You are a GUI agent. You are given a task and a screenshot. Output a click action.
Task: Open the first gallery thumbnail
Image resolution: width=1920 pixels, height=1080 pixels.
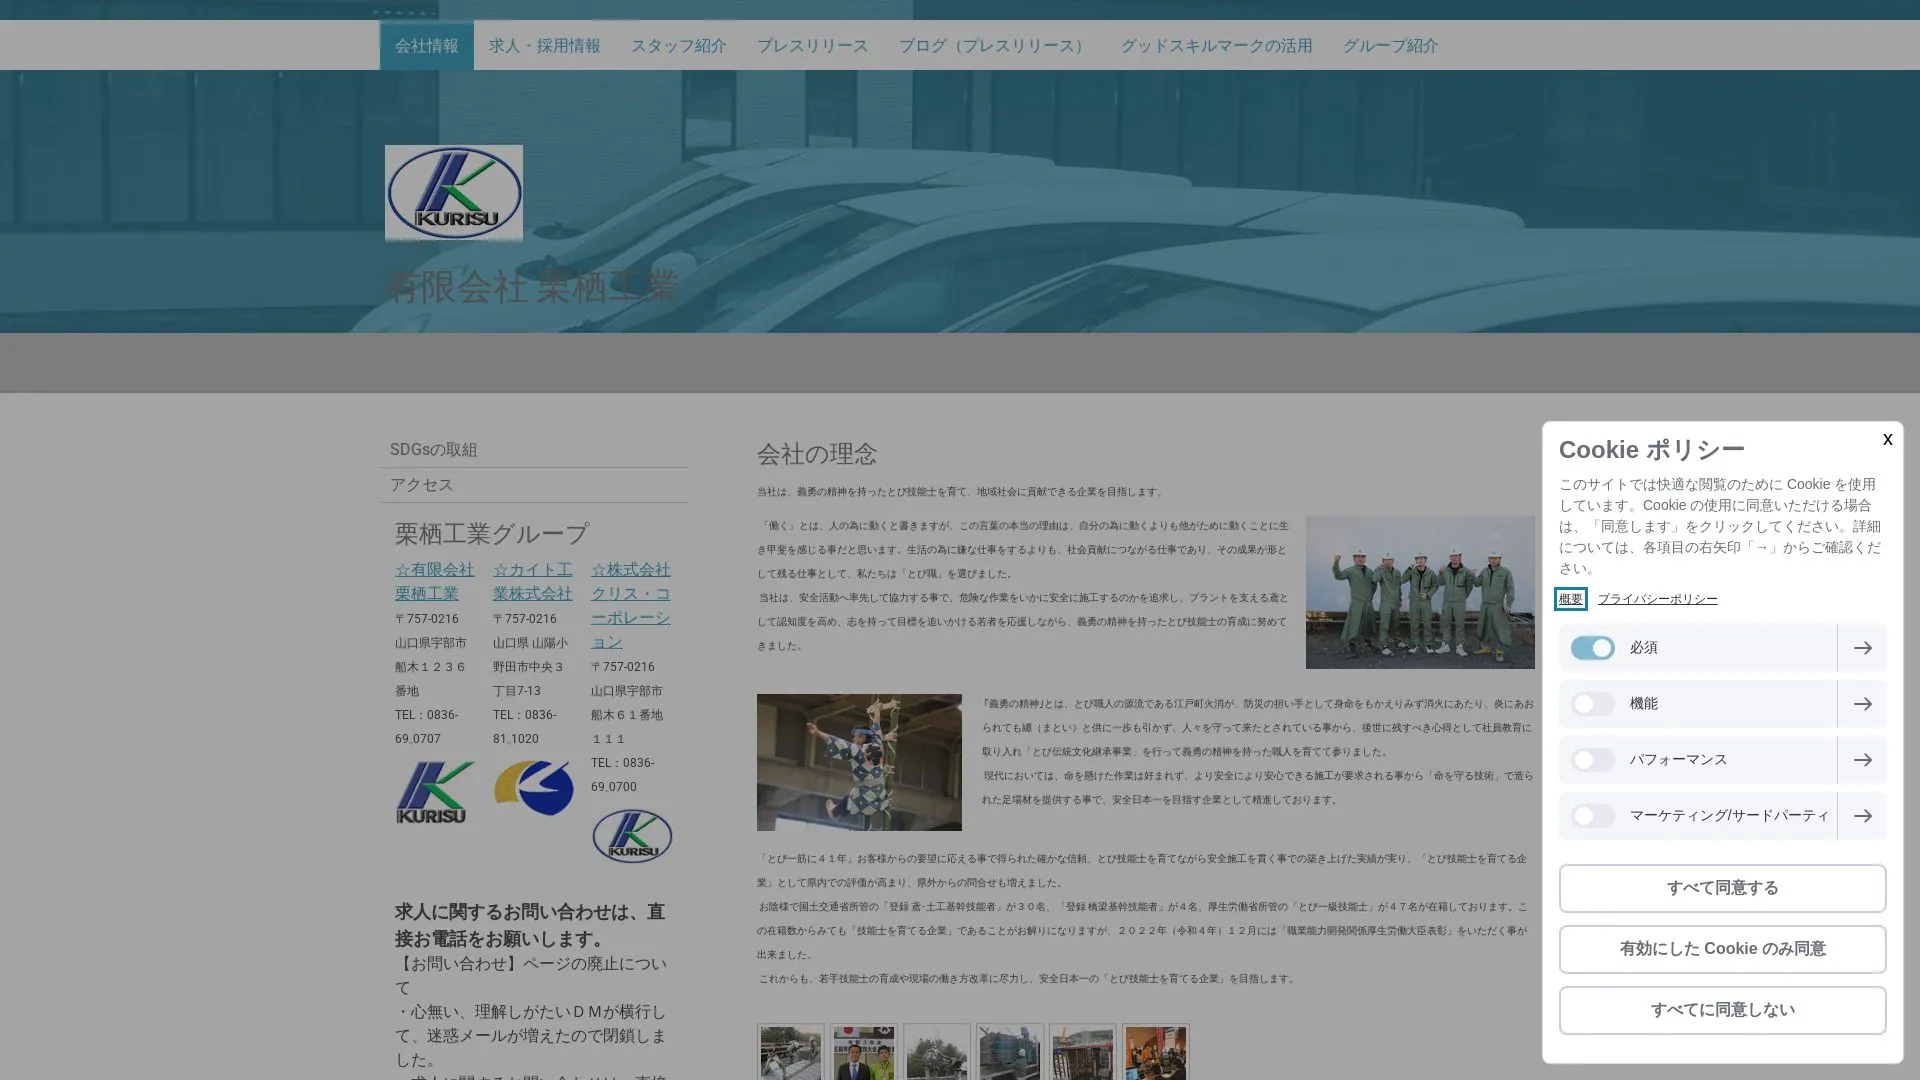pyautogui.click(x=790, y=1052)
